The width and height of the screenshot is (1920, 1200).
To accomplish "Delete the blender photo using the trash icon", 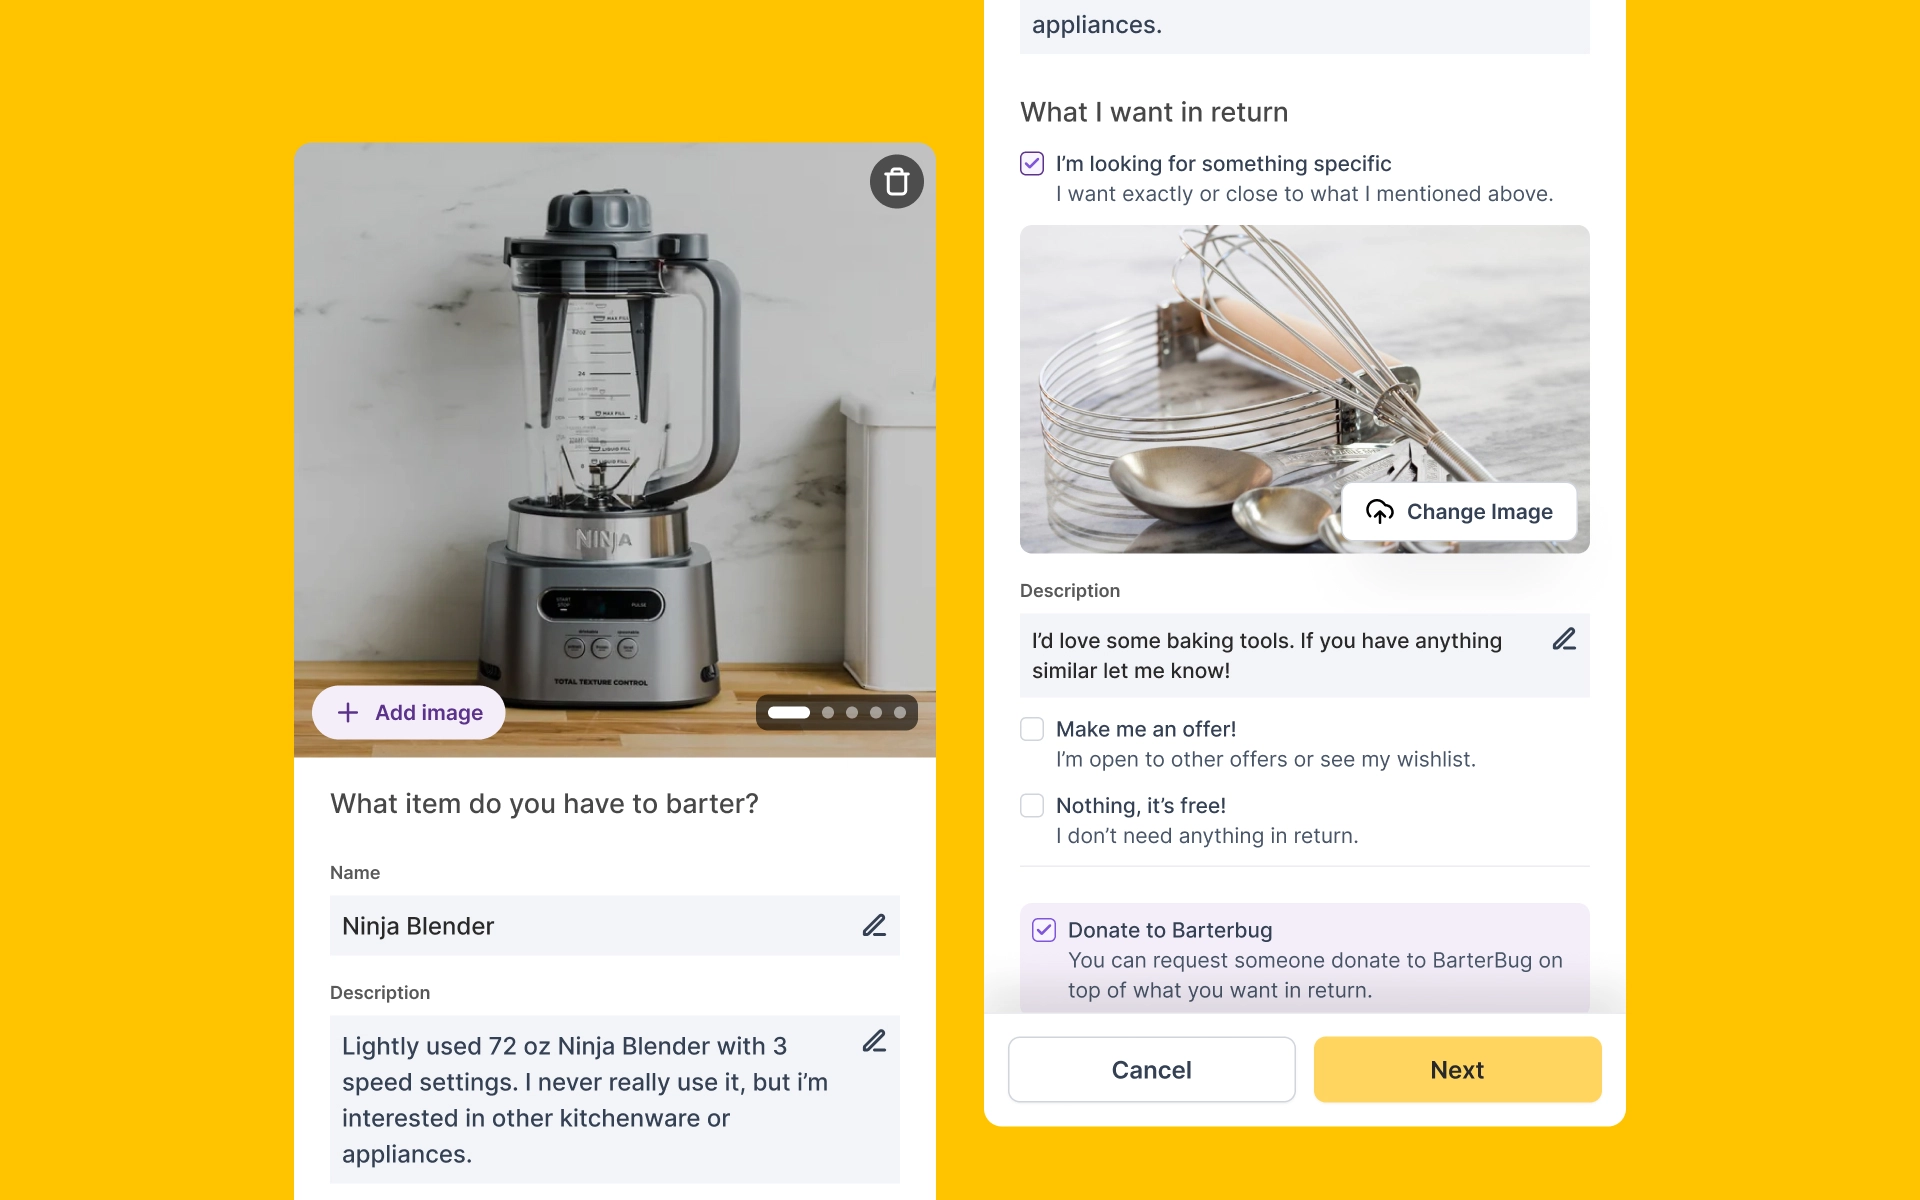I will [897, 182].
